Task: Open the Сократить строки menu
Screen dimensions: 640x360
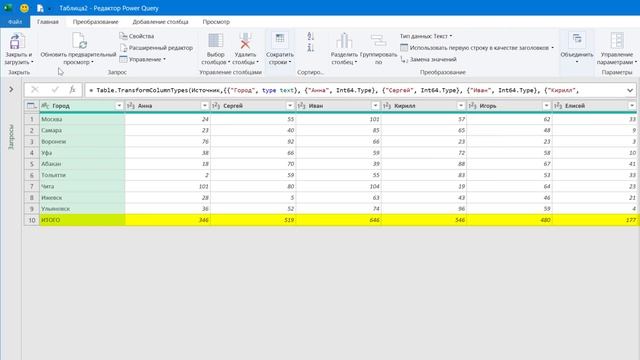Action: coord(280,49)
